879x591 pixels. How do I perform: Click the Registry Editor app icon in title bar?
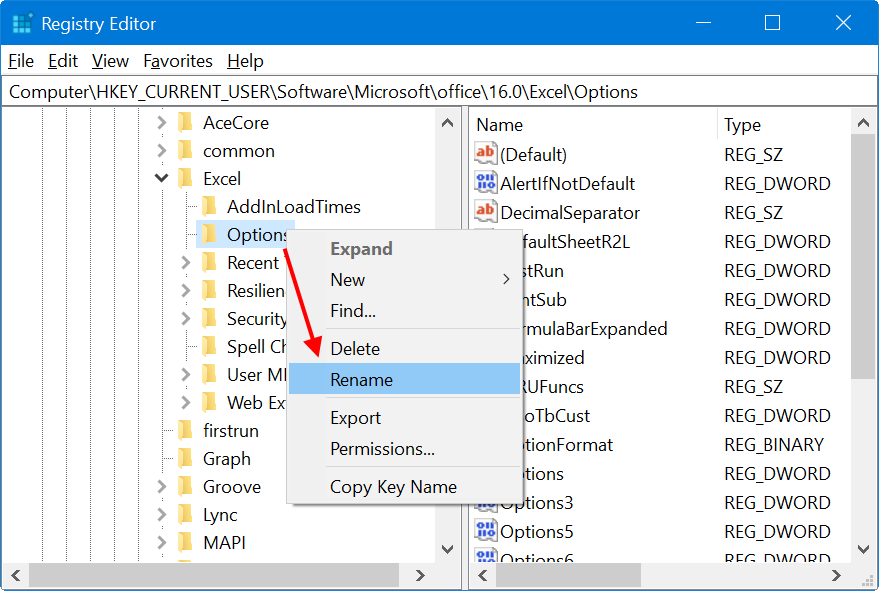22,23
